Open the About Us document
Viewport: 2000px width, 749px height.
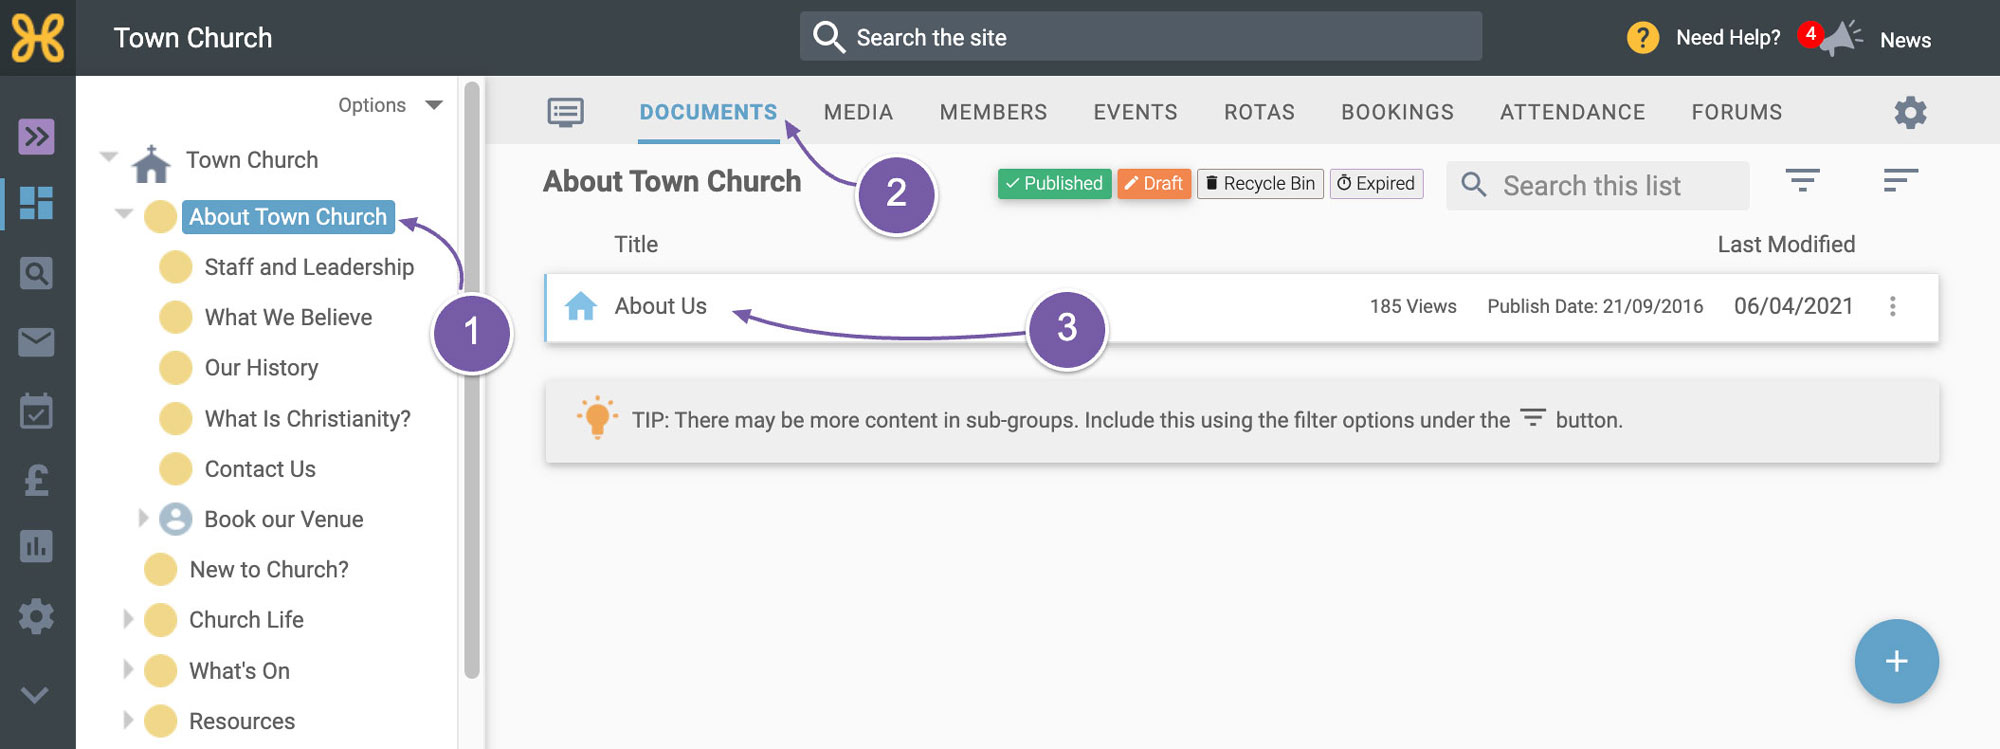pos(660,306)
